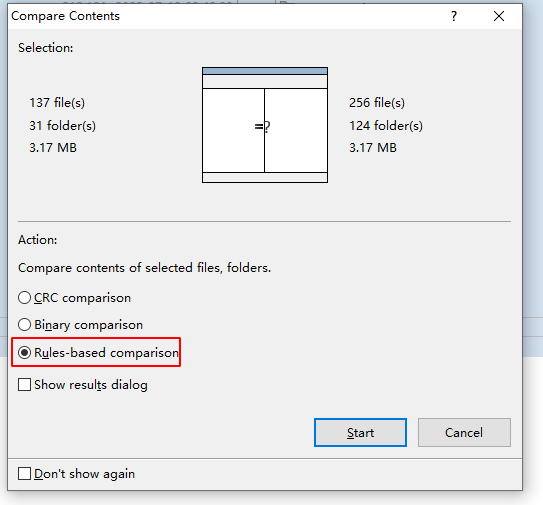The height and width of the screenshot is (505, 543).
Task: Click the Selection heading label
Action: coord(46,48)
